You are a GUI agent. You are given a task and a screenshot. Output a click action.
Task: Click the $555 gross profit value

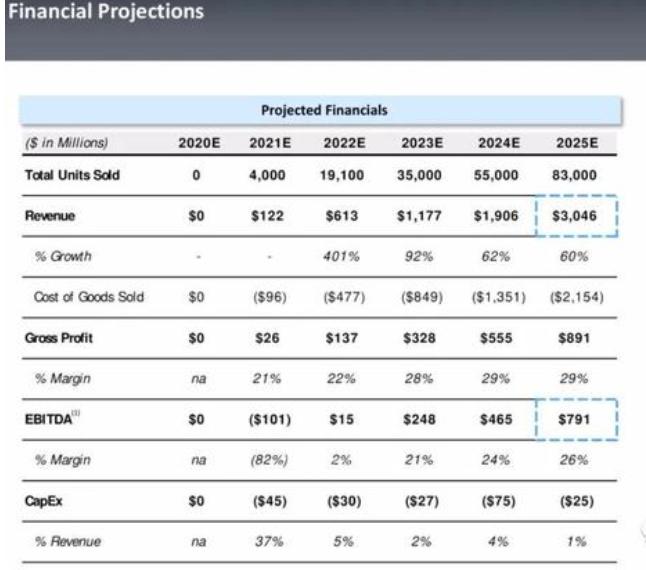click(498, 338)
